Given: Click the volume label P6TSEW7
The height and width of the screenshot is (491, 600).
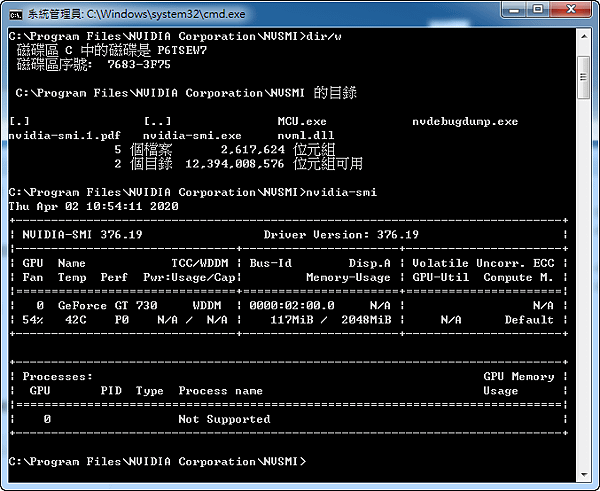Looking at the screenshot, I should (x=182, y=51).
